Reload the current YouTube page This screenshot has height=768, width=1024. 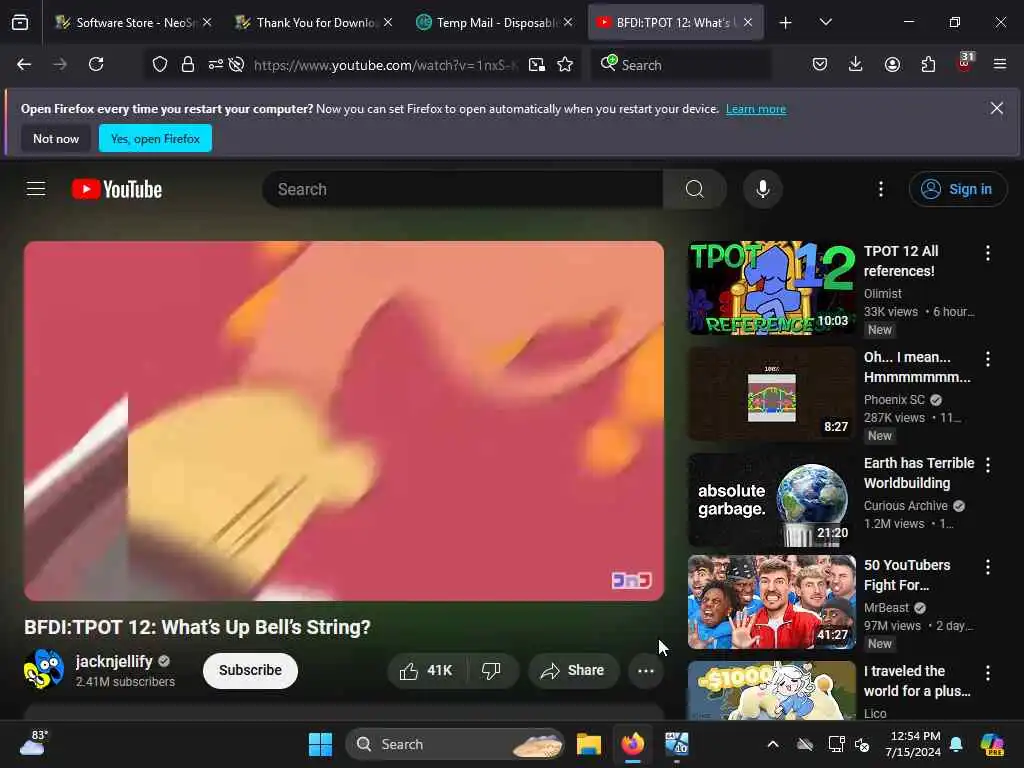tap(96, 64)
